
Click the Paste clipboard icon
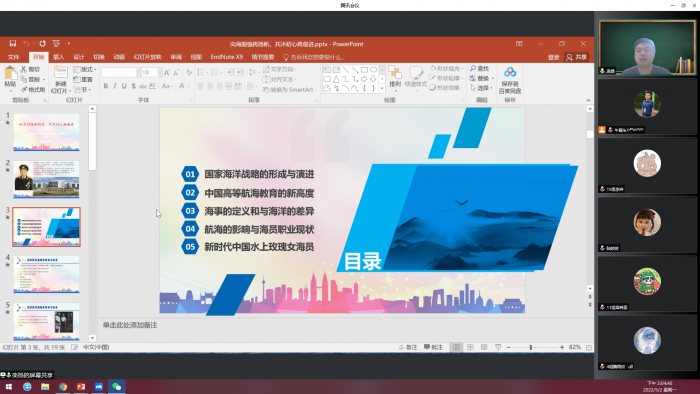pos(10,77)
